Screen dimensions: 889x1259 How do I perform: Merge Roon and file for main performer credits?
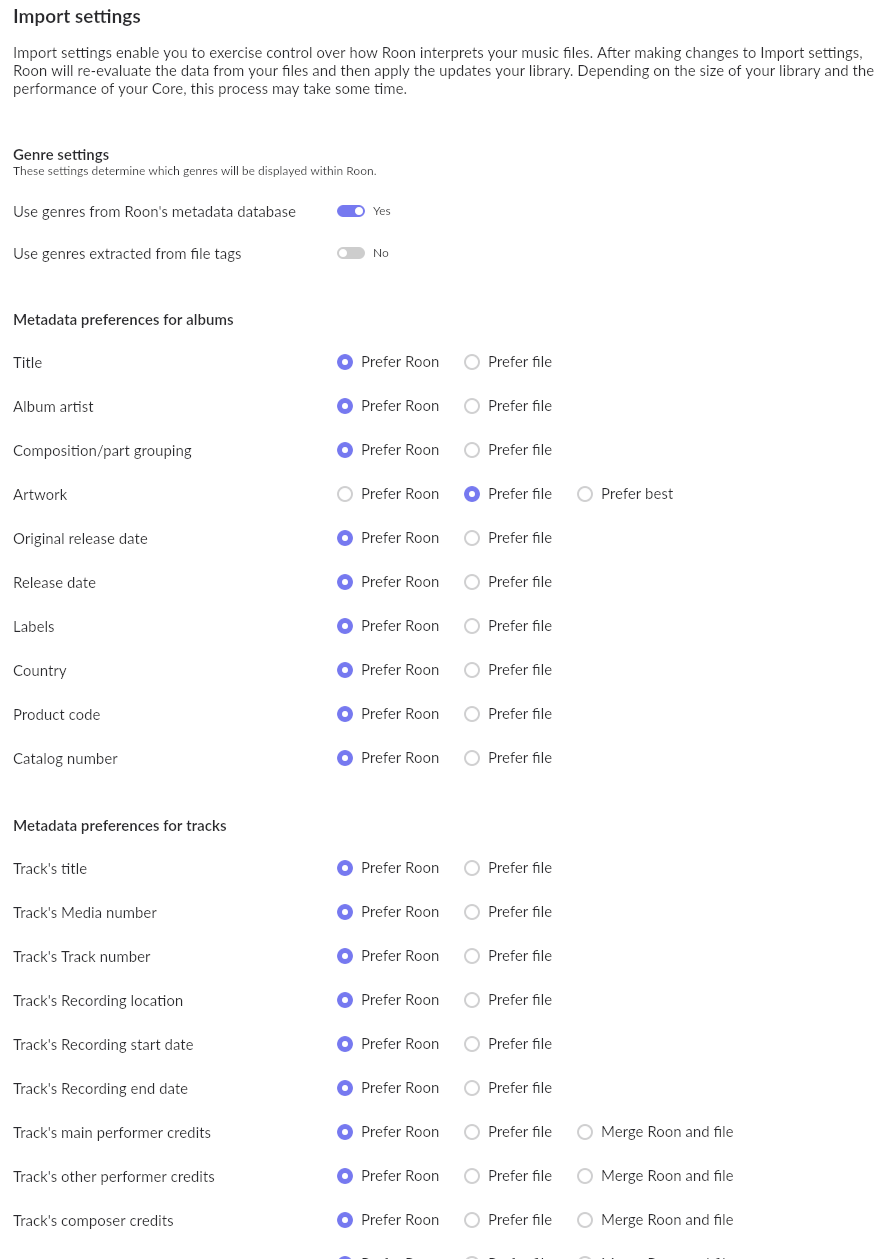coord(585,1132)
